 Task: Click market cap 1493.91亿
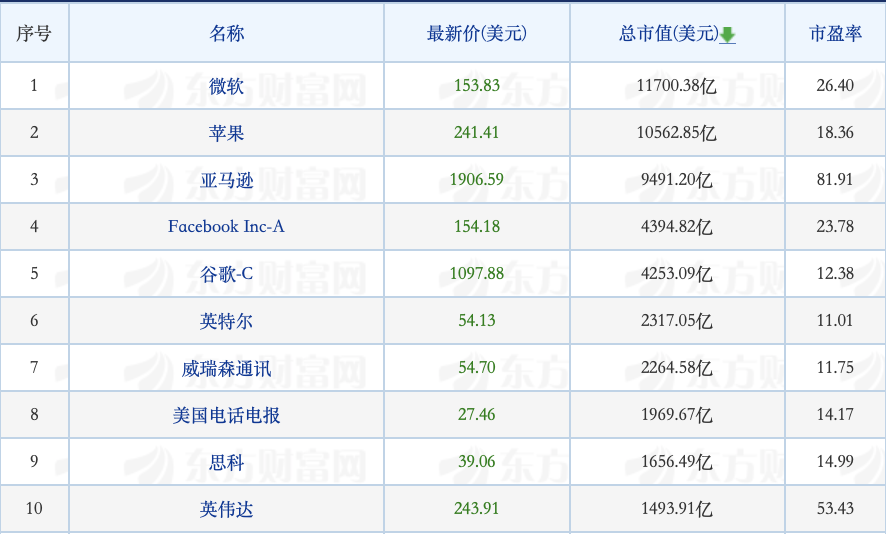676,509
